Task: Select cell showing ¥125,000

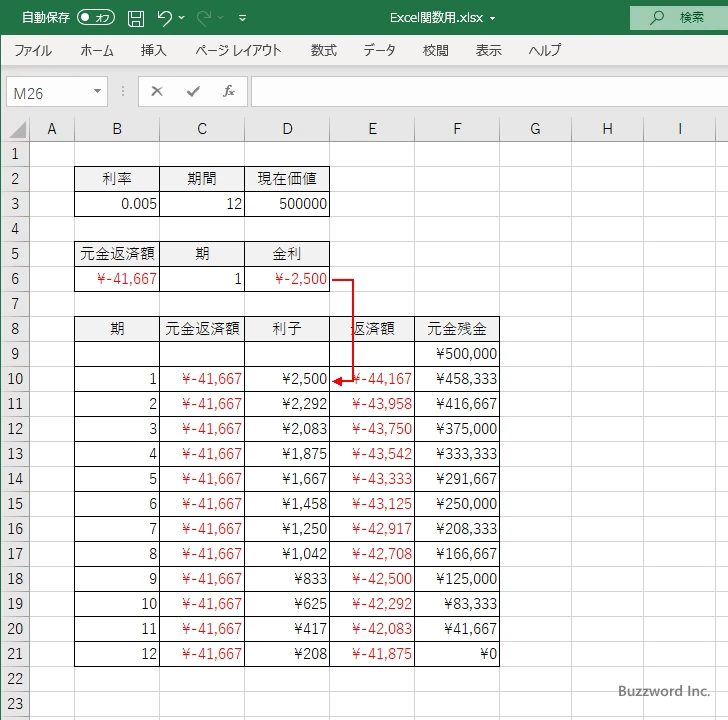Action: point(457,579)
